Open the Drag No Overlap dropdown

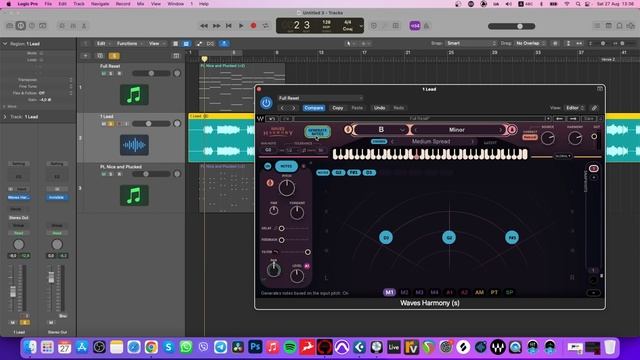[530, 43]
